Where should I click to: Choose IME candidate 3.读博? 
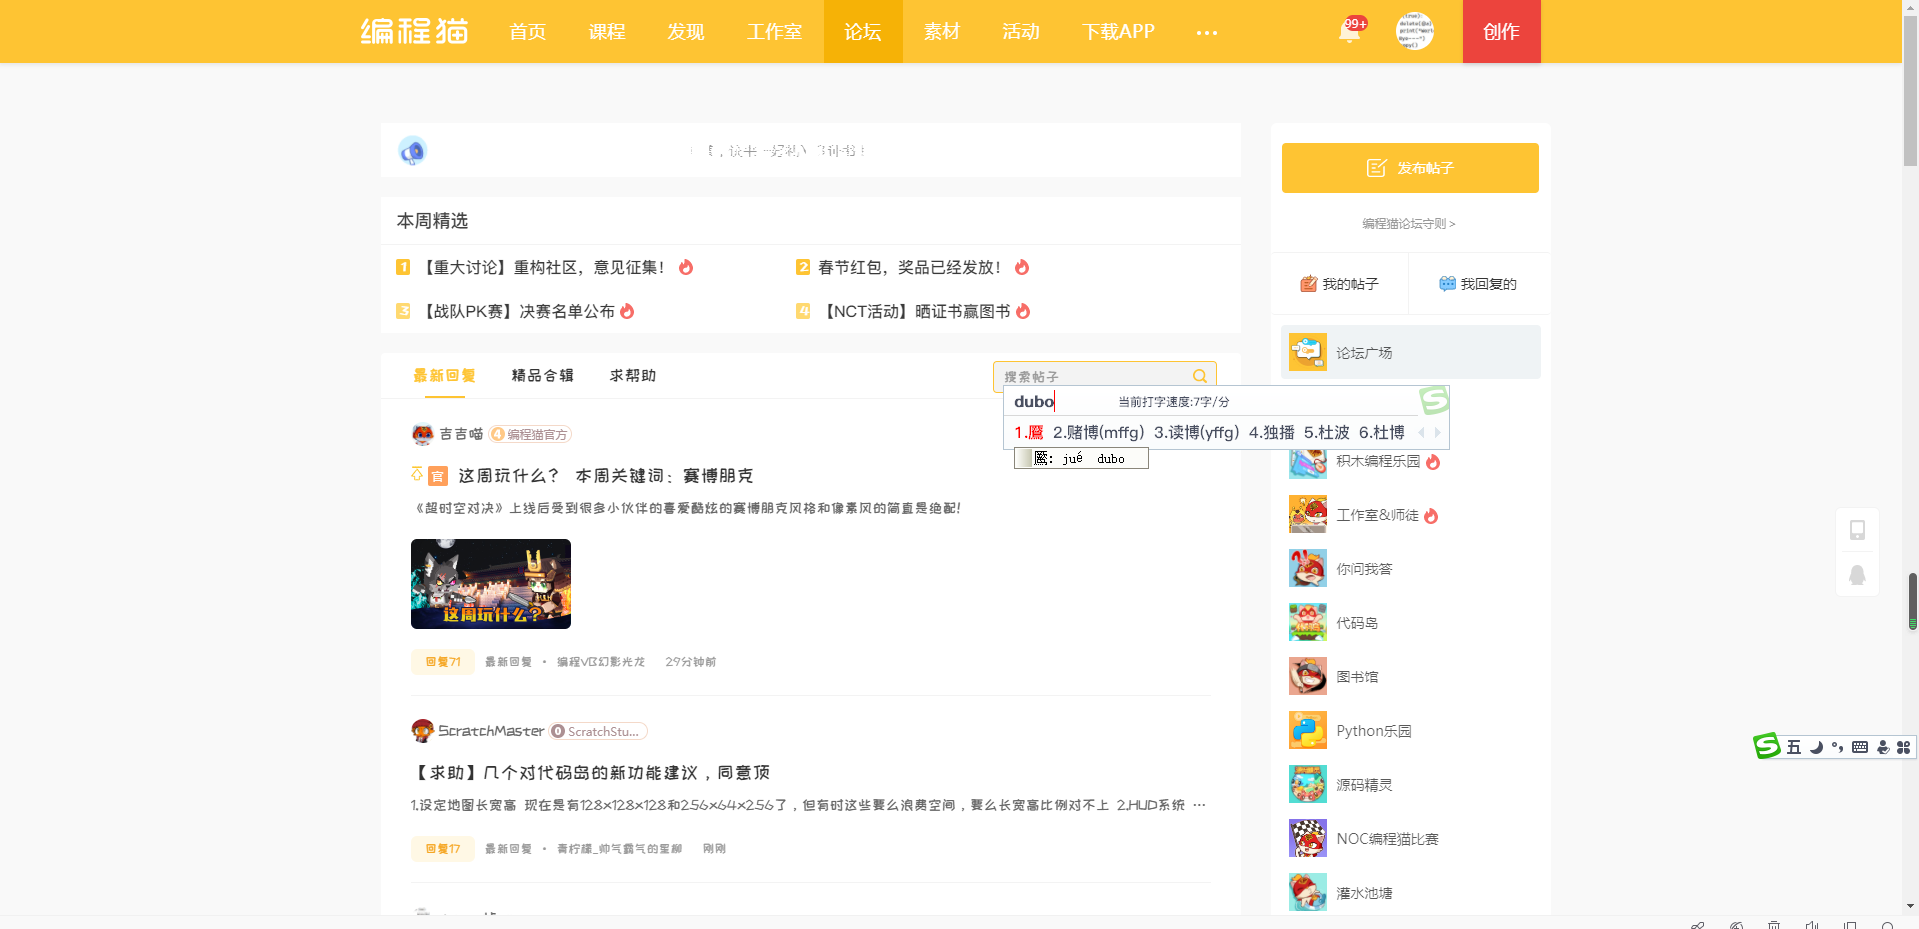[x=1196, y=432]
